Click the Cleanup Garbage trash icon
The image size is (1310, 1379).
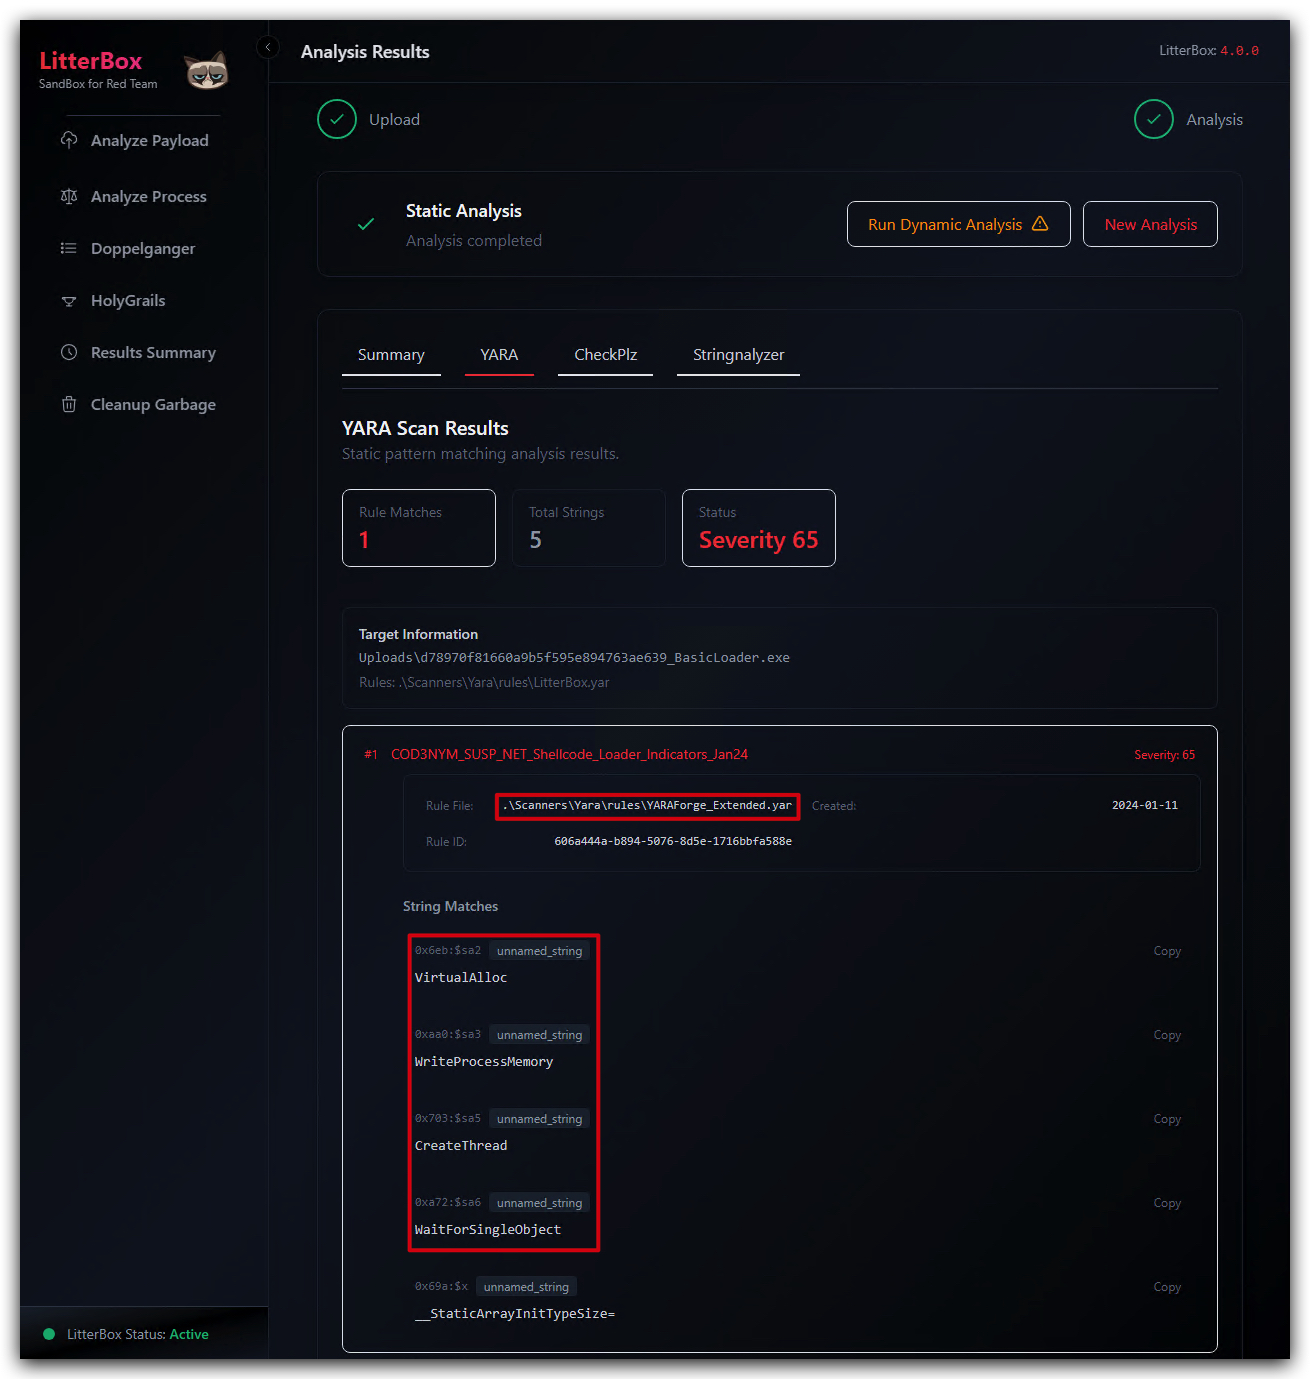(69, 404)
